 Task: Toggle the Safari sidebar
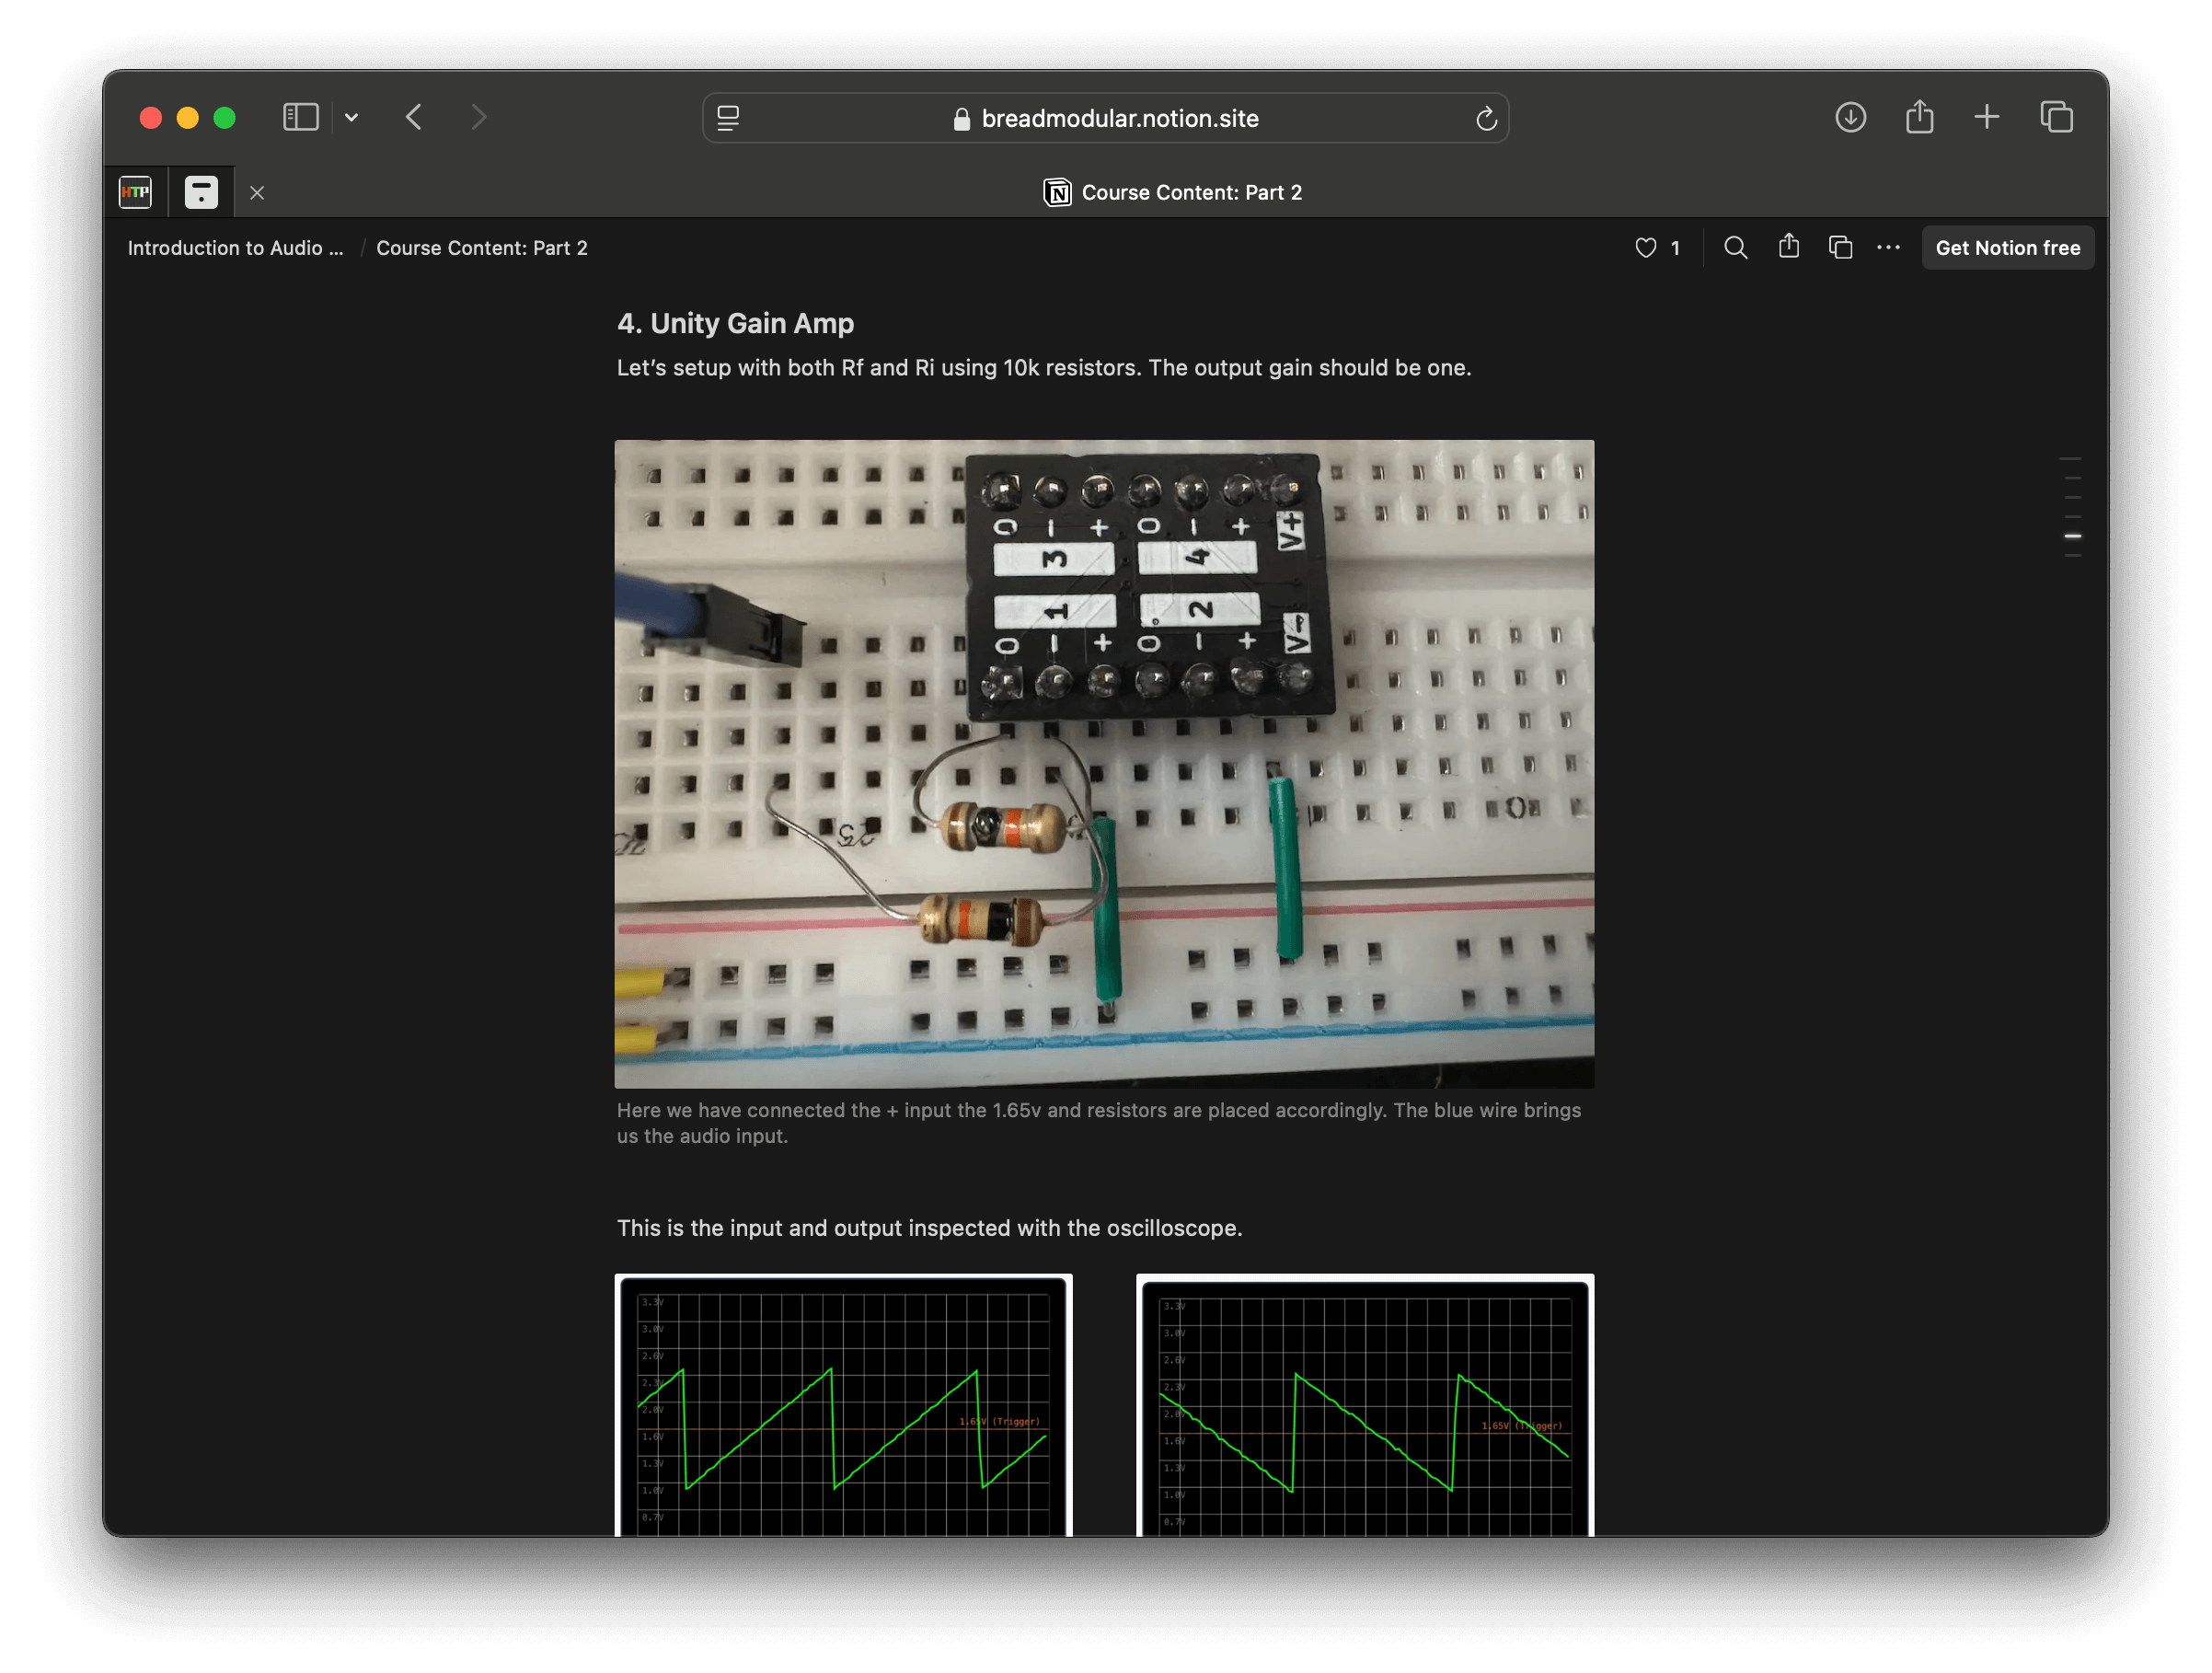click(300, 117)
